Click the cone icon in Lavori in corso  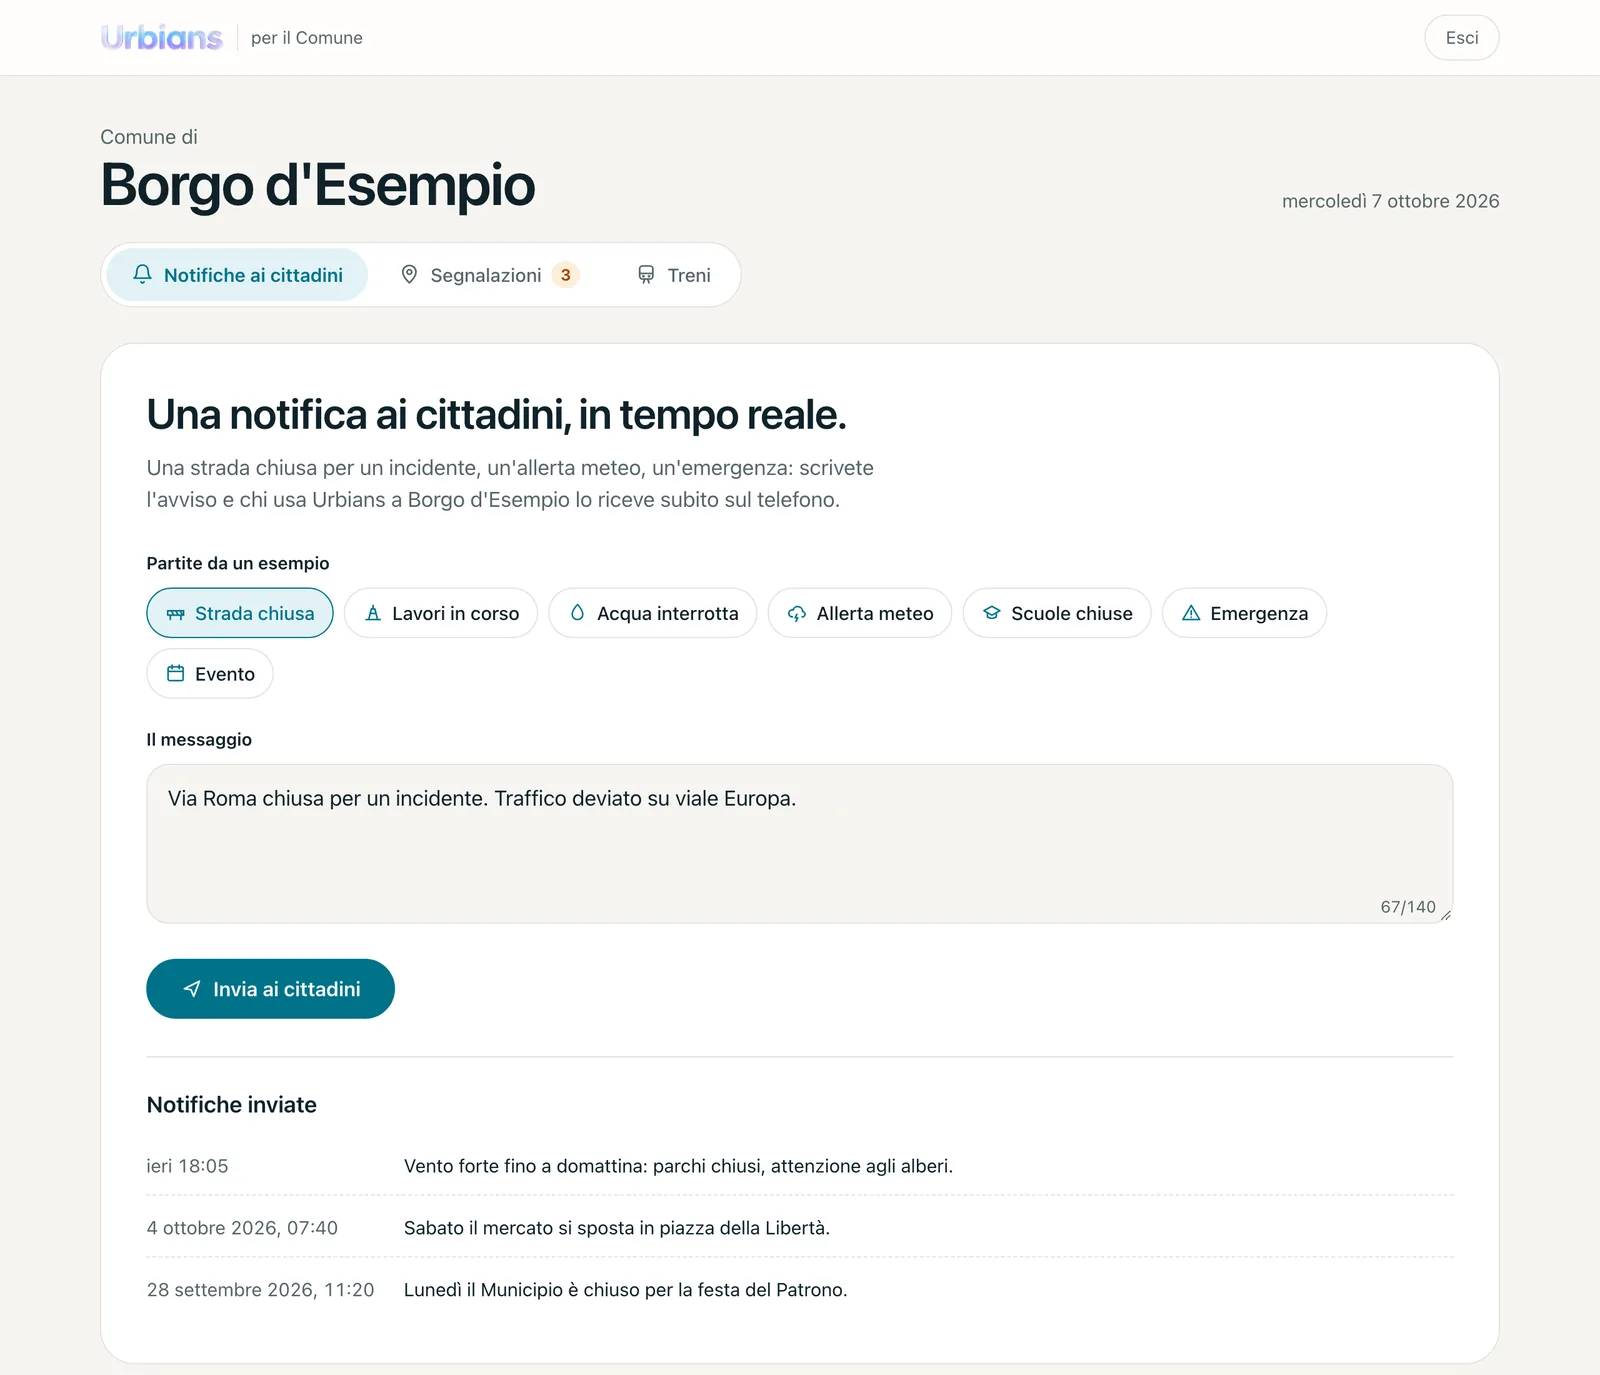click(373, 613)
